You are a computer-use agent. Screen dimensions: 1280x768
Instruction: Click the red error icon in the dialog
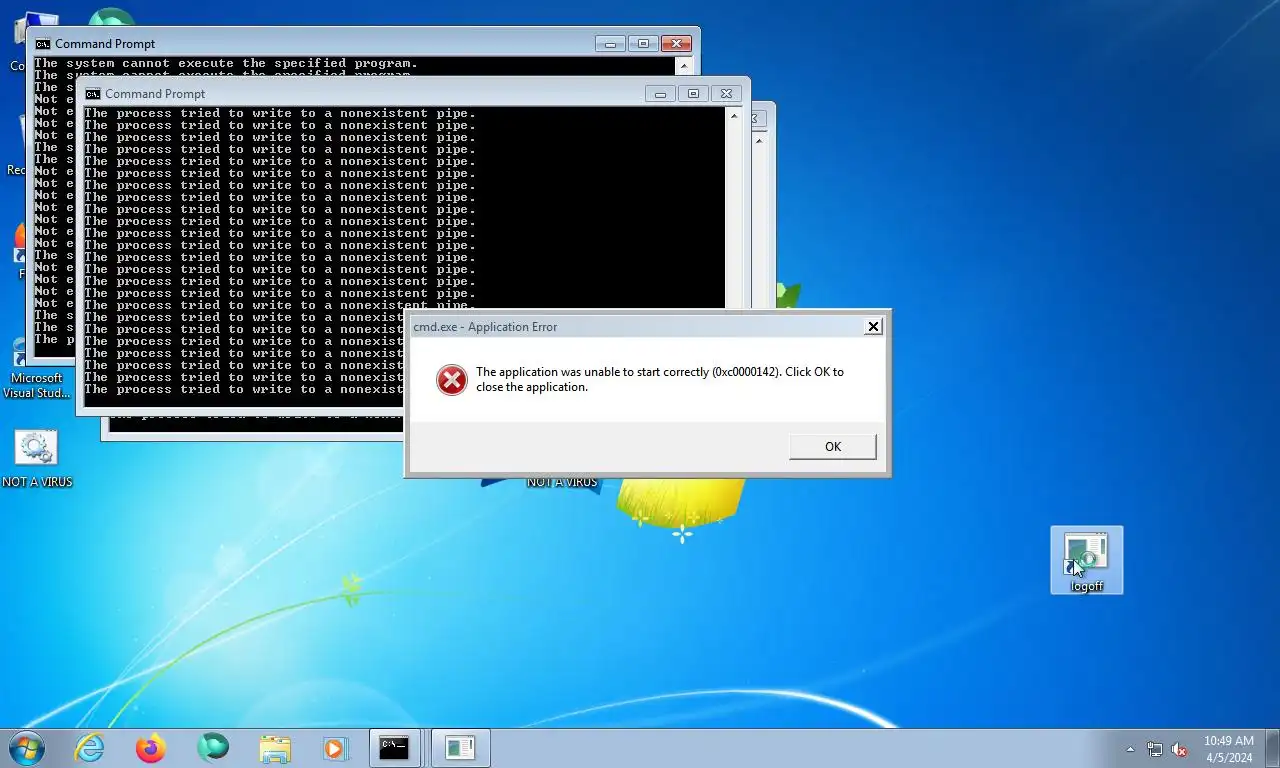(452, 379)
